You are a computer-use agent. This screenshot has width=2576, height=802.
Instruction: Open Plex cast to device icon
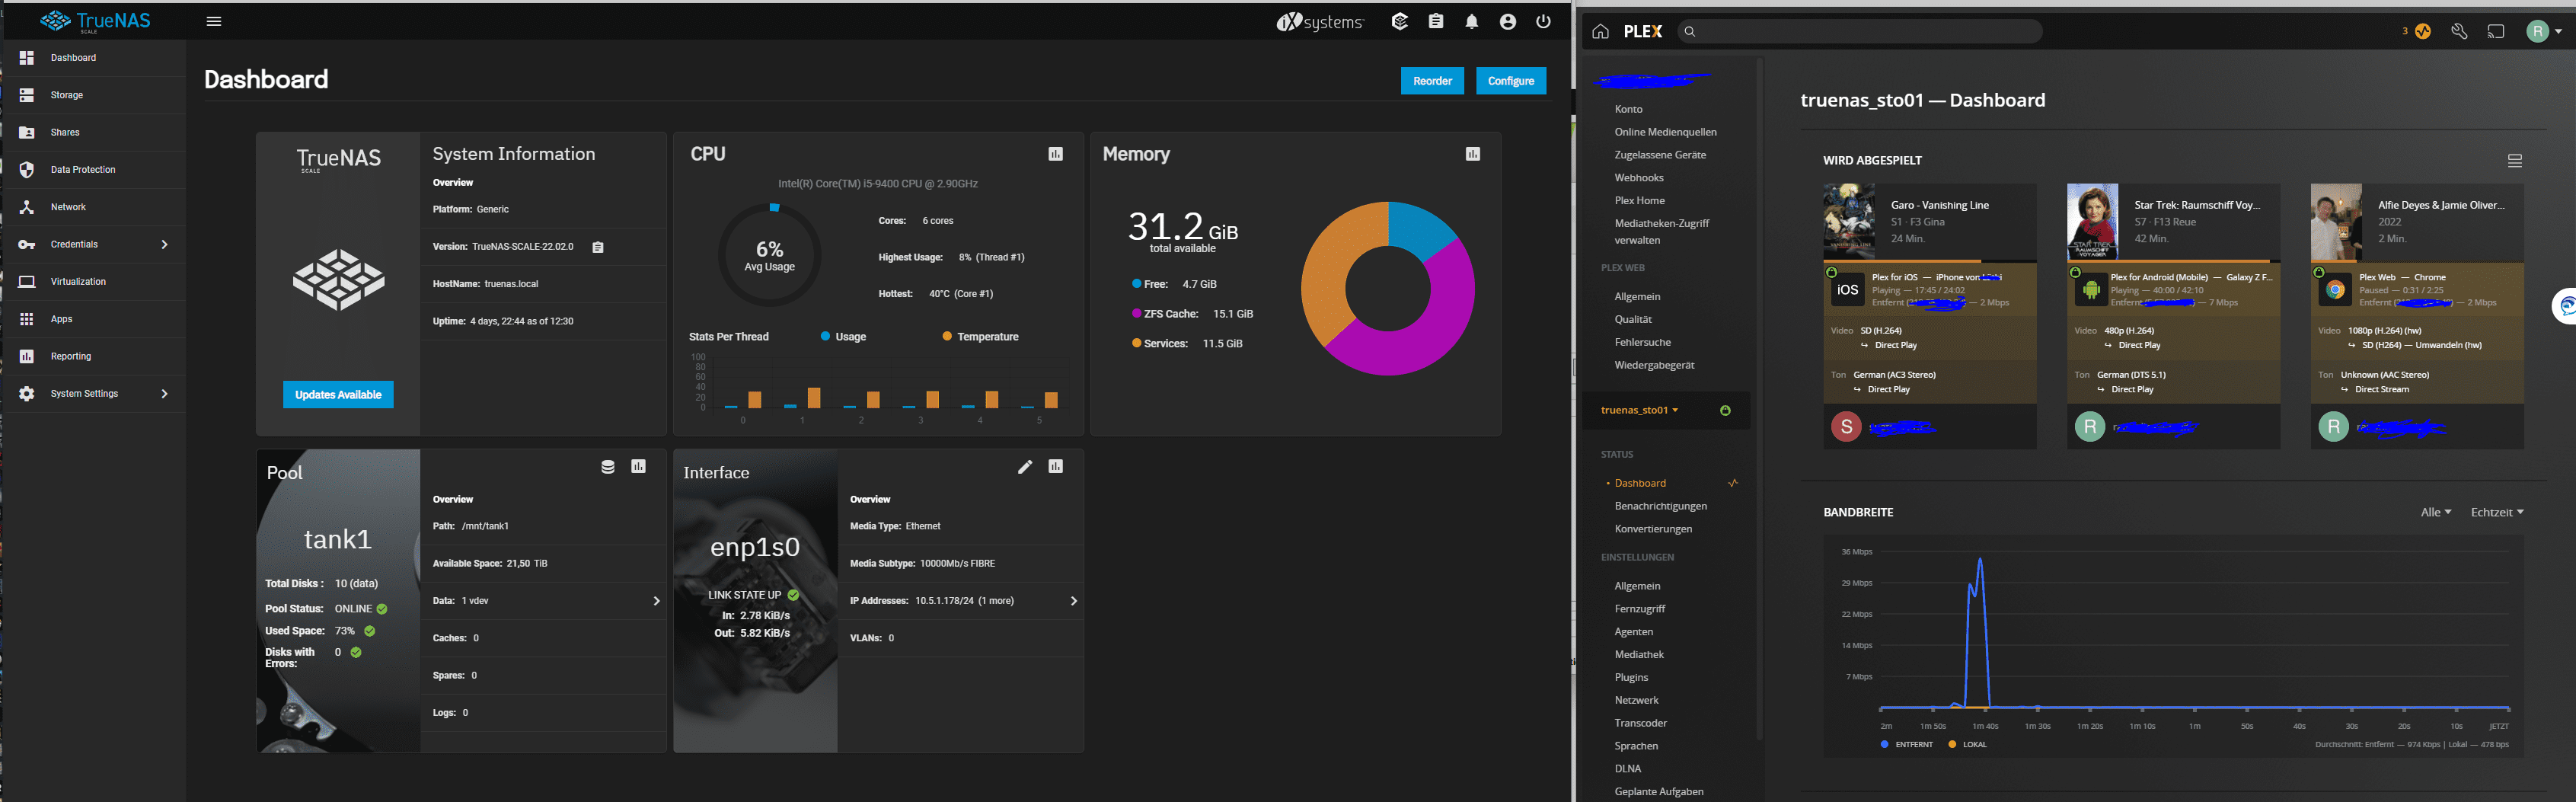2496,31
